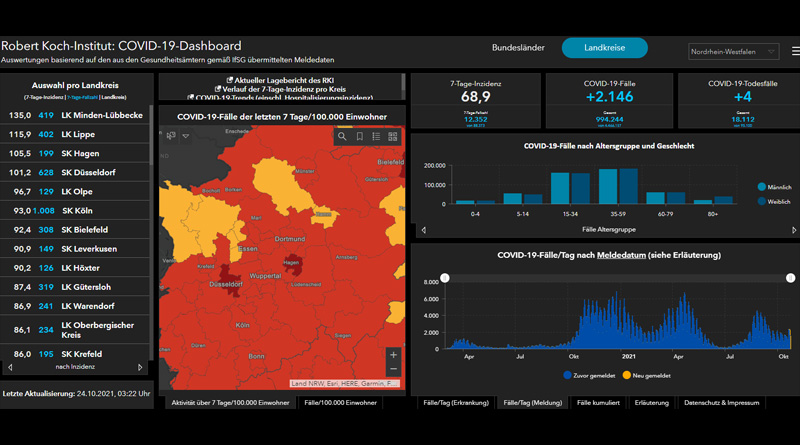Expand the map selection tool dropdown arrow
Image resolution: width=800 pixels, height=445 pixels.
click(186, 136)
